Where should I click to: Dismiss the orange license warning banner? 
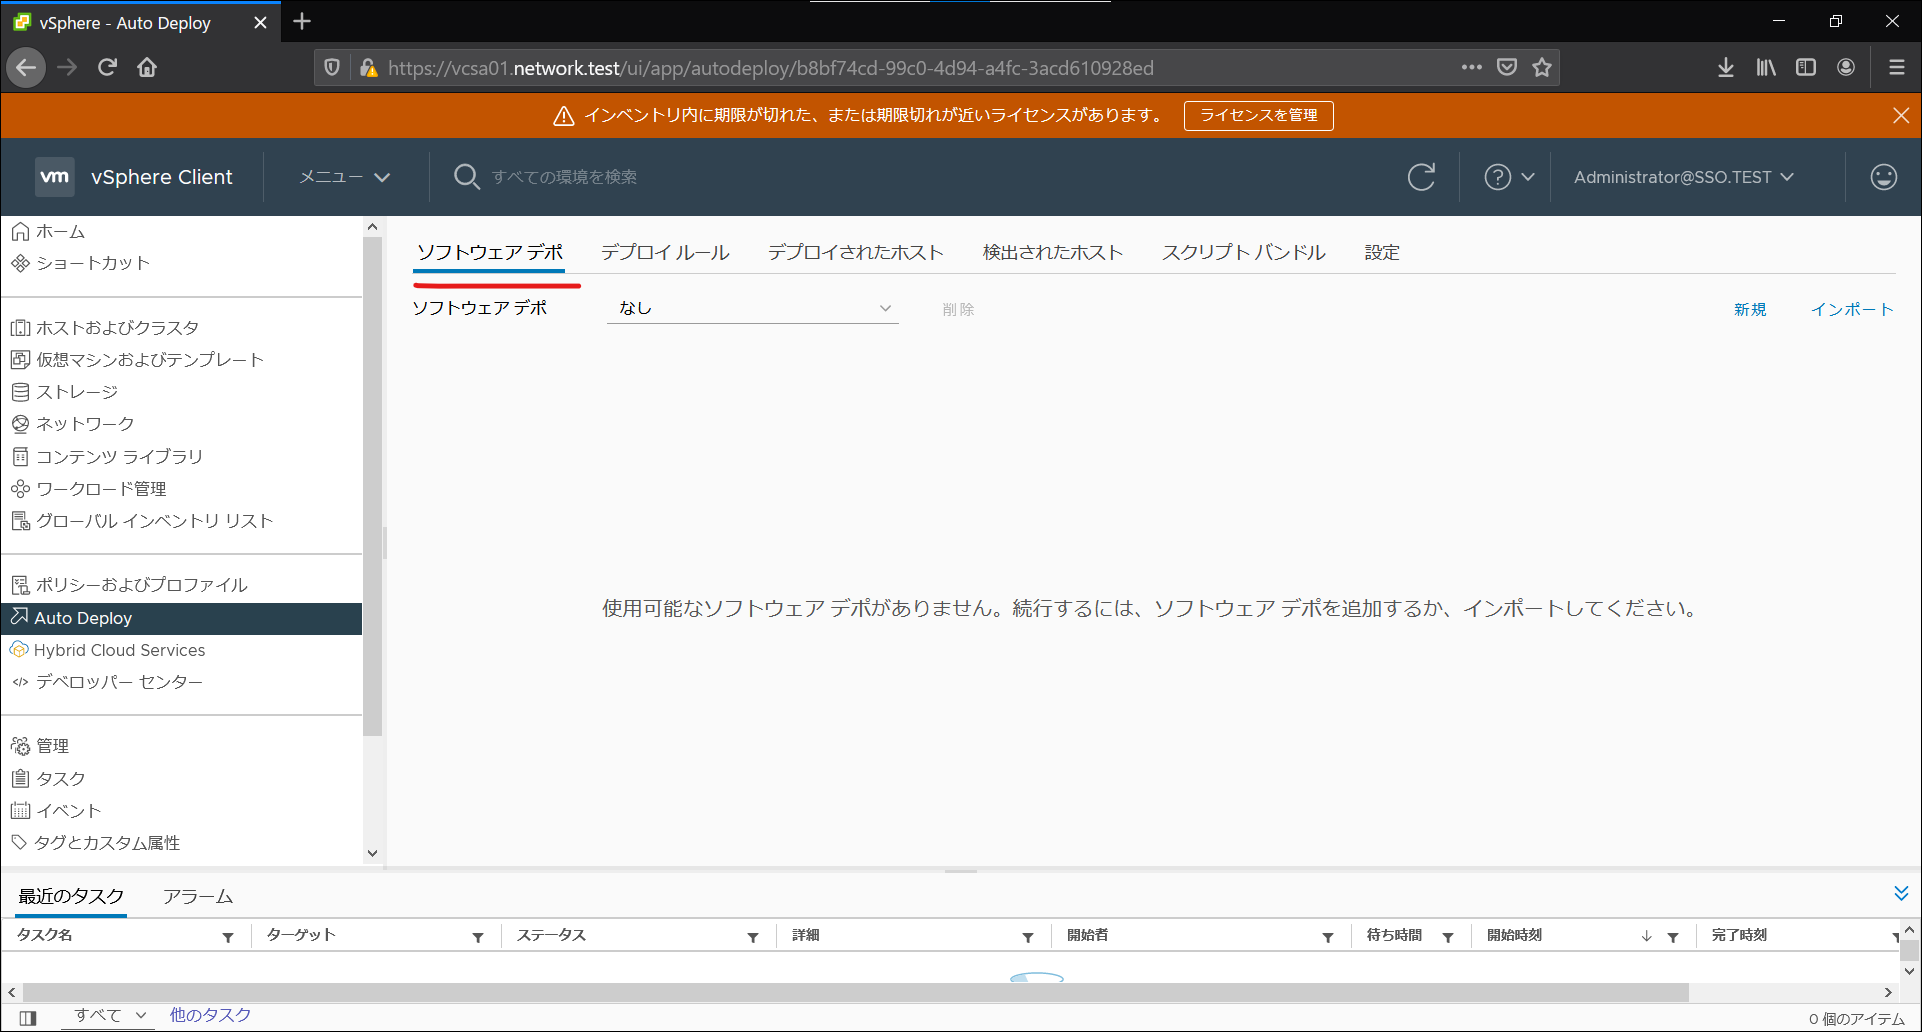click(x=1901, y=116)
